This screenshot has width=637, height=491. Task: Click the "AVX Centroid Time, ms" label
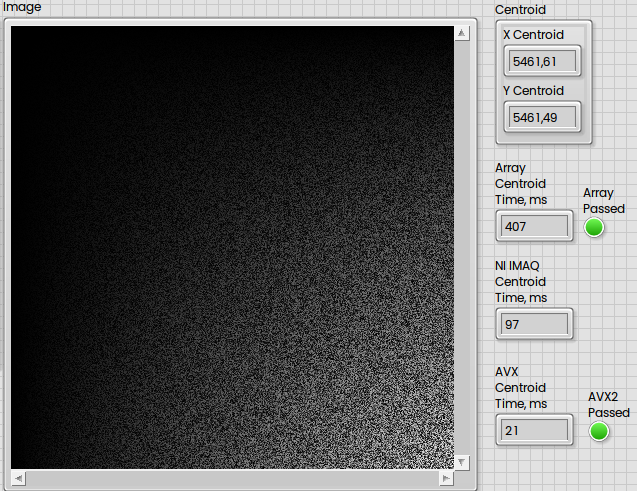pyautogui.click(x=521, y=387)
